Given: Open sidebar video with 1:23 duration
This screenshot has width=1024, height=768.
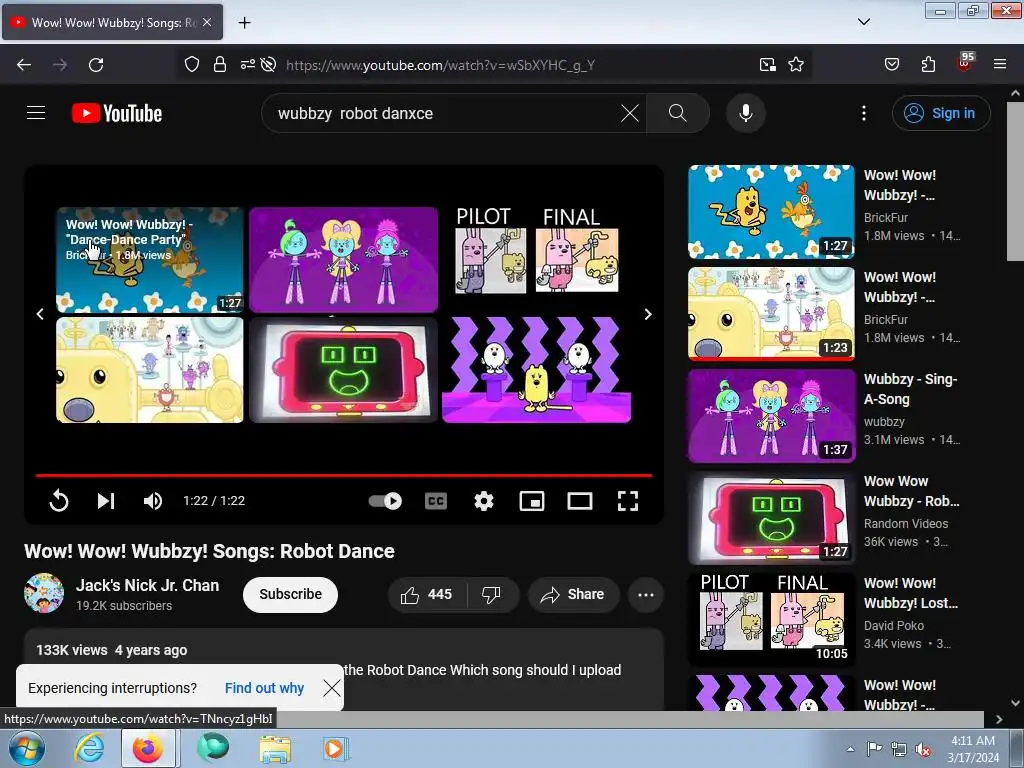Looking at the screenshot, I should [771, 313].
